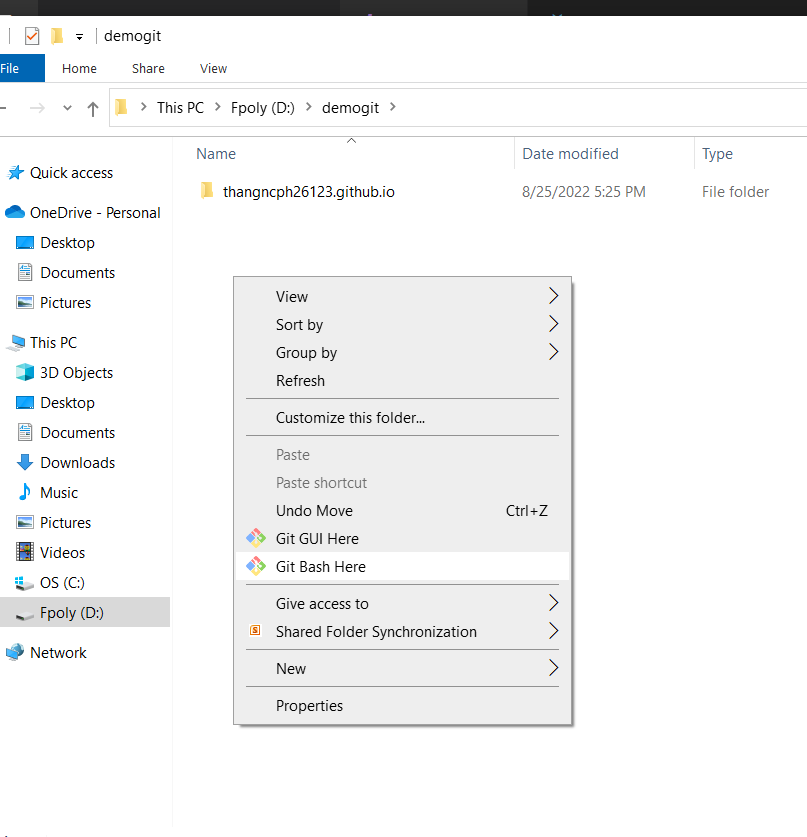This screenshot has width=807, height=837.
Task: Click the This PC computer icon in sidebar
Action: pos(16,343)
